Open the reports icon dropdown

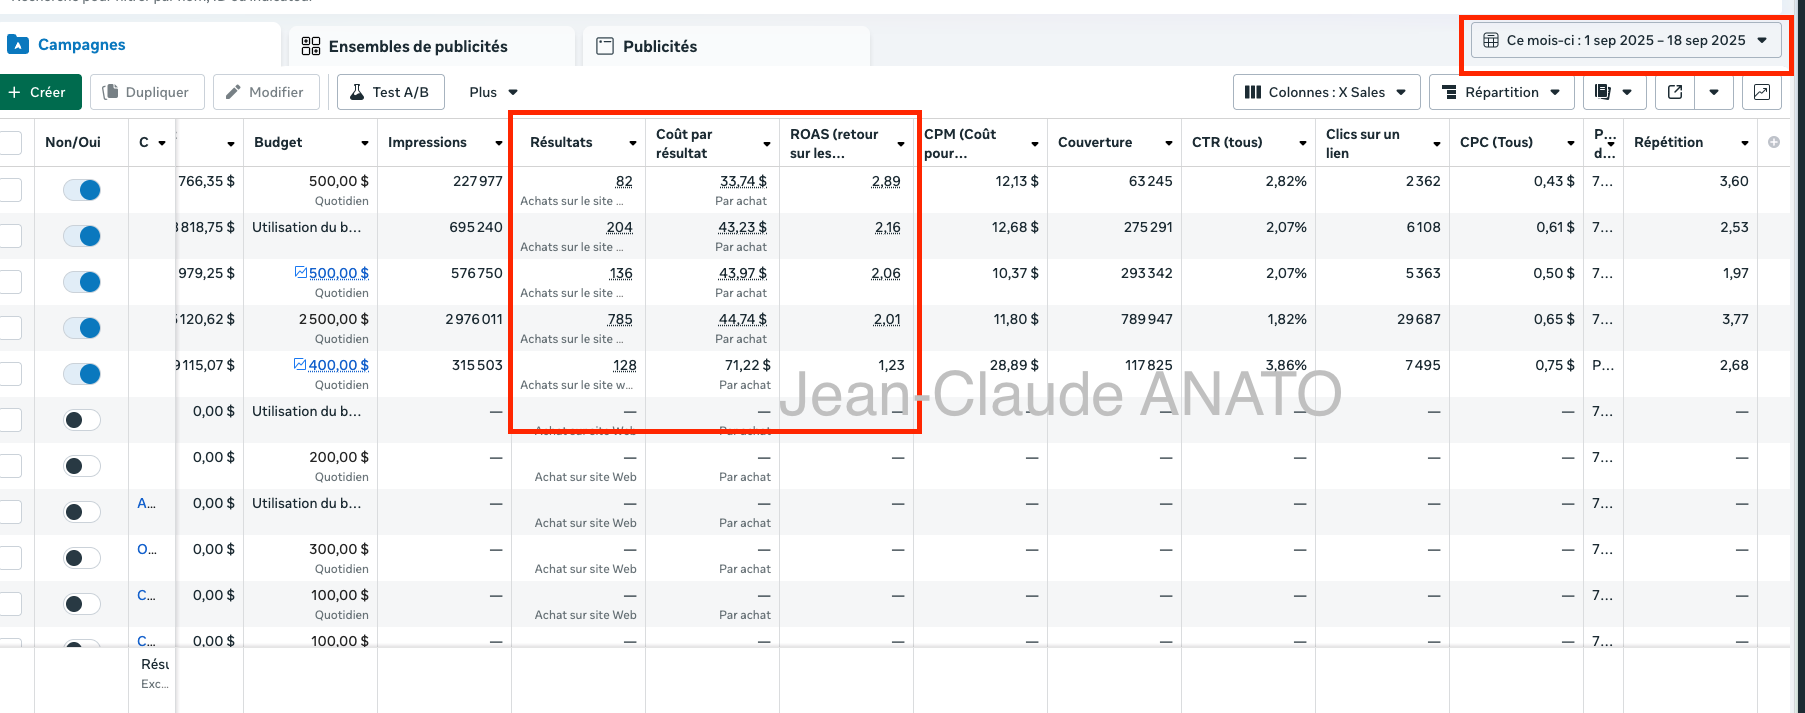point(1612,92)
